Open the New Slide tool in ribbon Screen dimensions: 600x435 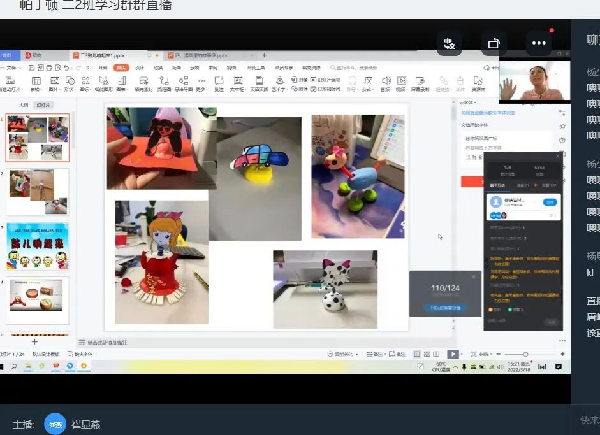[10, 83]
